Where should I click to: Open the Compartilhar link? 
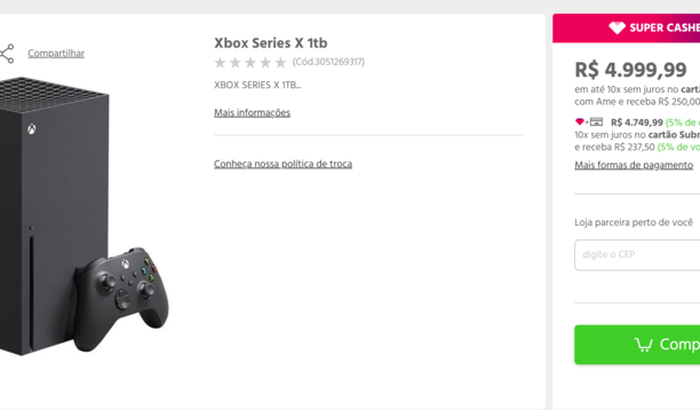[56, 53]
